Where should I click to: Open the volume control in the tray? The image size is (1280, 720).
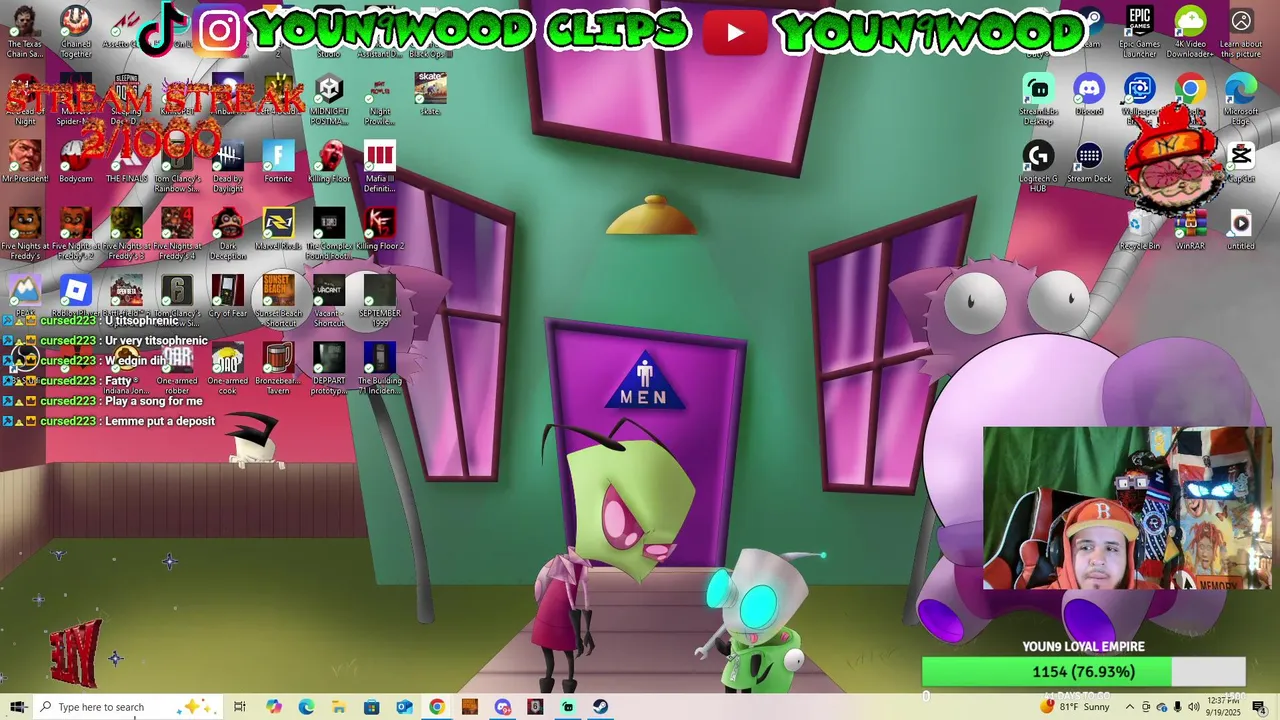coord(1193,707)
